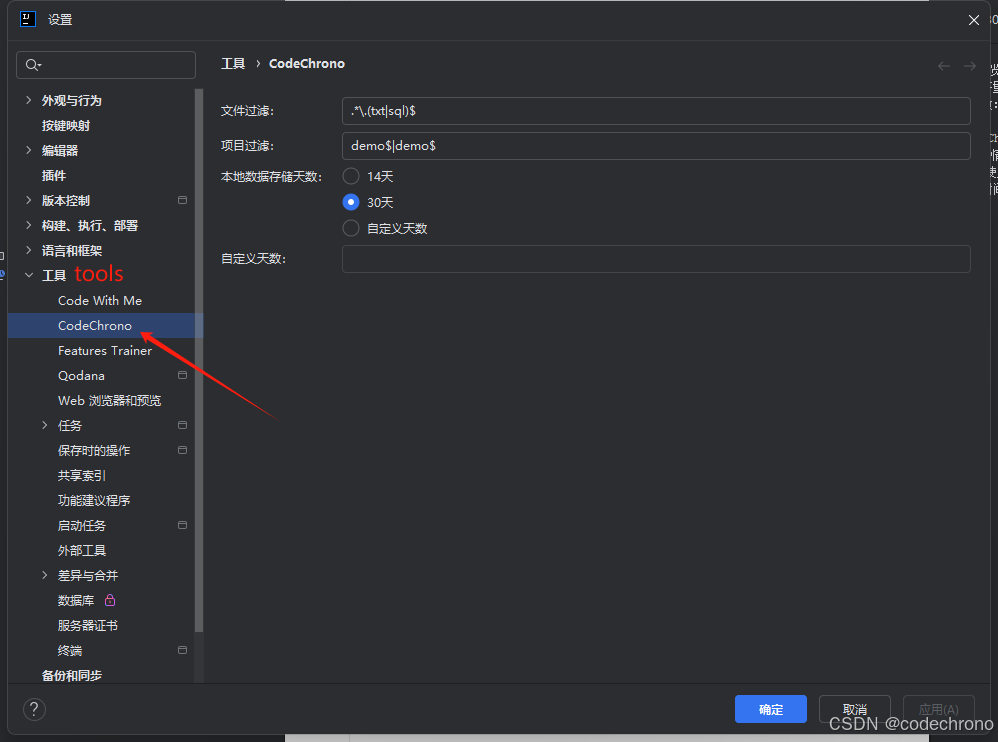Viewport: 998px width, 742px height.
Task: Expand the 差异与合并 subtree chevron
Action: (45, 575)
